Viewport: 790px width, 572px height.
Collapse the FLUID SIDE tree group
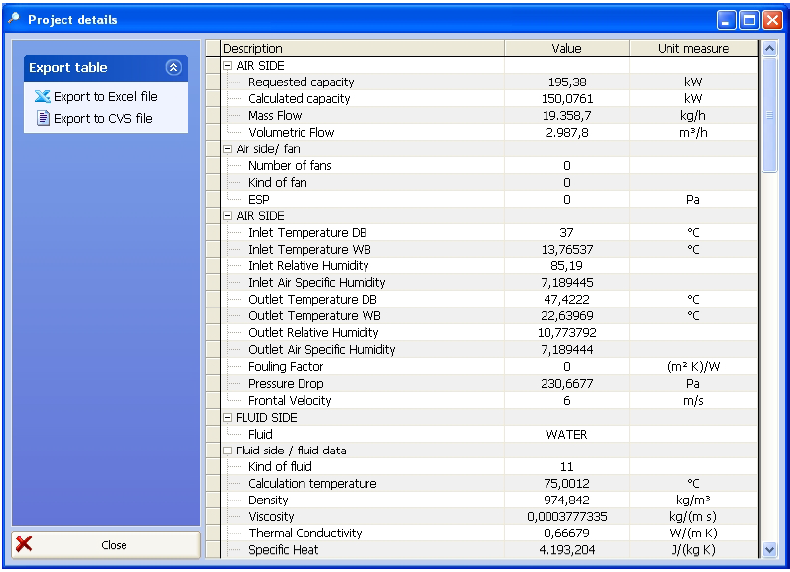click(x=227, y=418)
